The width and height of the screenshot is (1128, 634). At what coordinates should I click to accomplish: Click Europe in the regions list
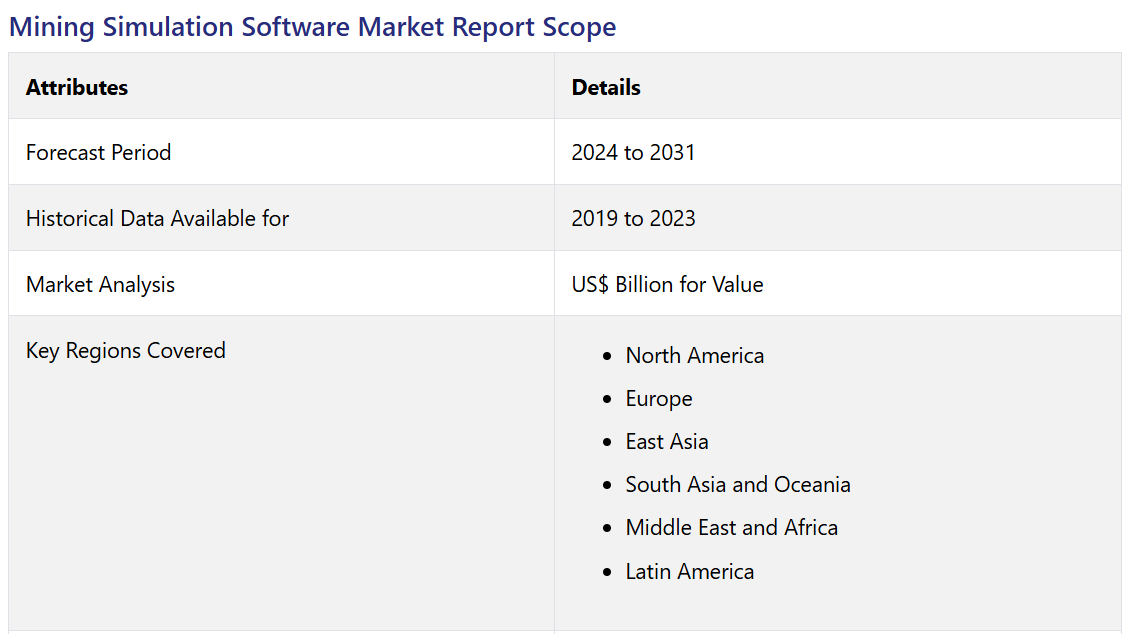pos(658,399)
